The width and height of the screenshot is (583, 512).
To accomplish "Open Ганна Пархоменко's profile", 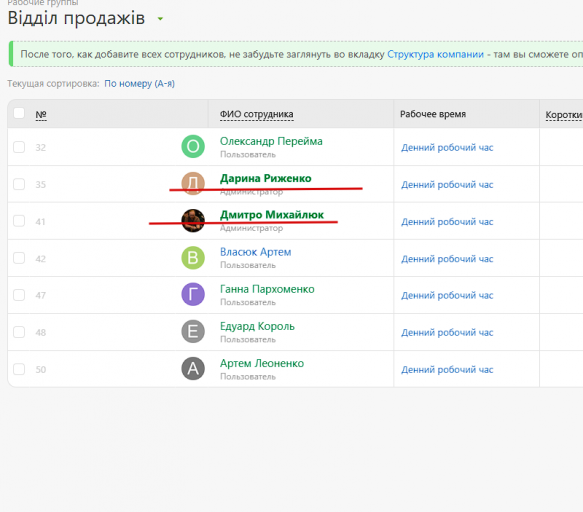I will click(267, 289).
